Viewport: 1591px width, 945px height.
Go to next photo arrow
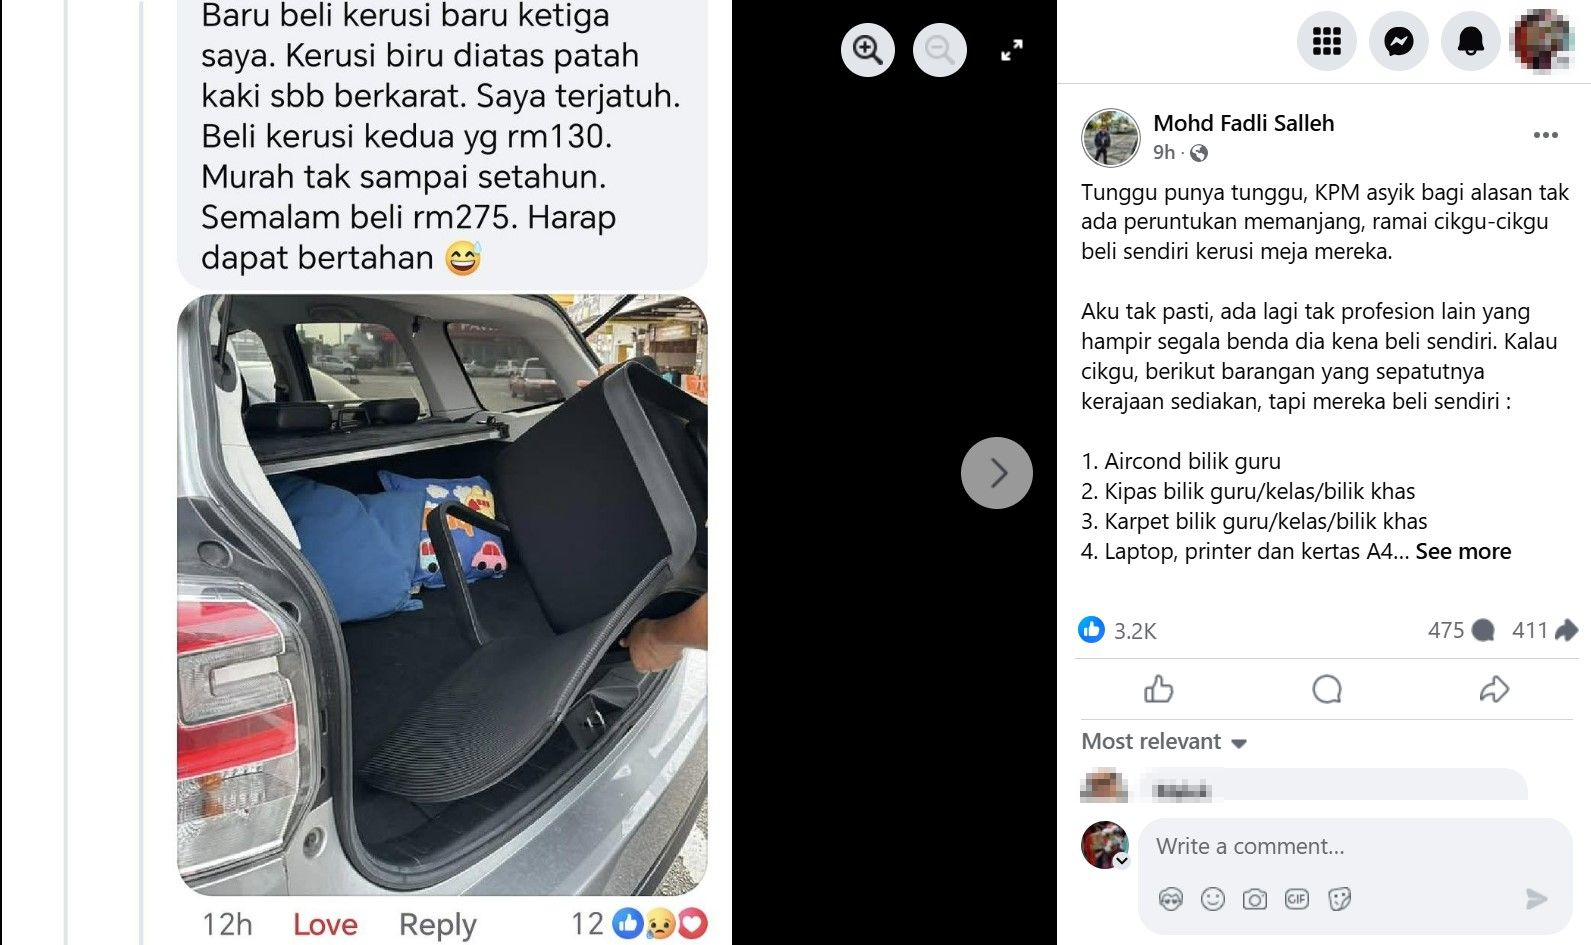pyautogui.click(x=997, y=473)
